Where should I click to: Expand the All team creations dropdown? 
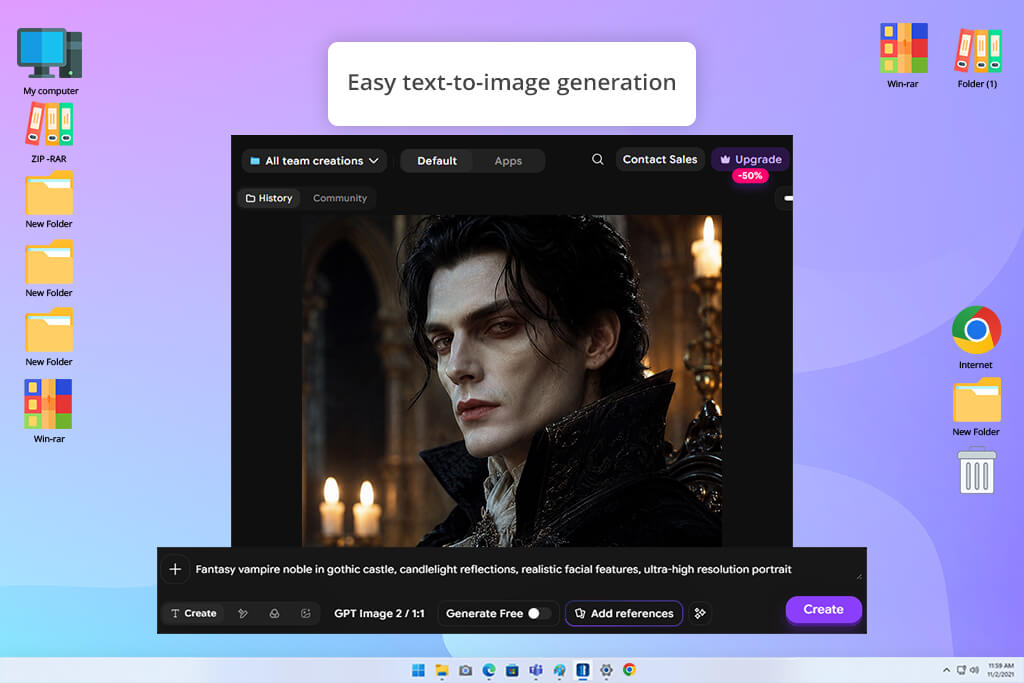pos(314,161)
